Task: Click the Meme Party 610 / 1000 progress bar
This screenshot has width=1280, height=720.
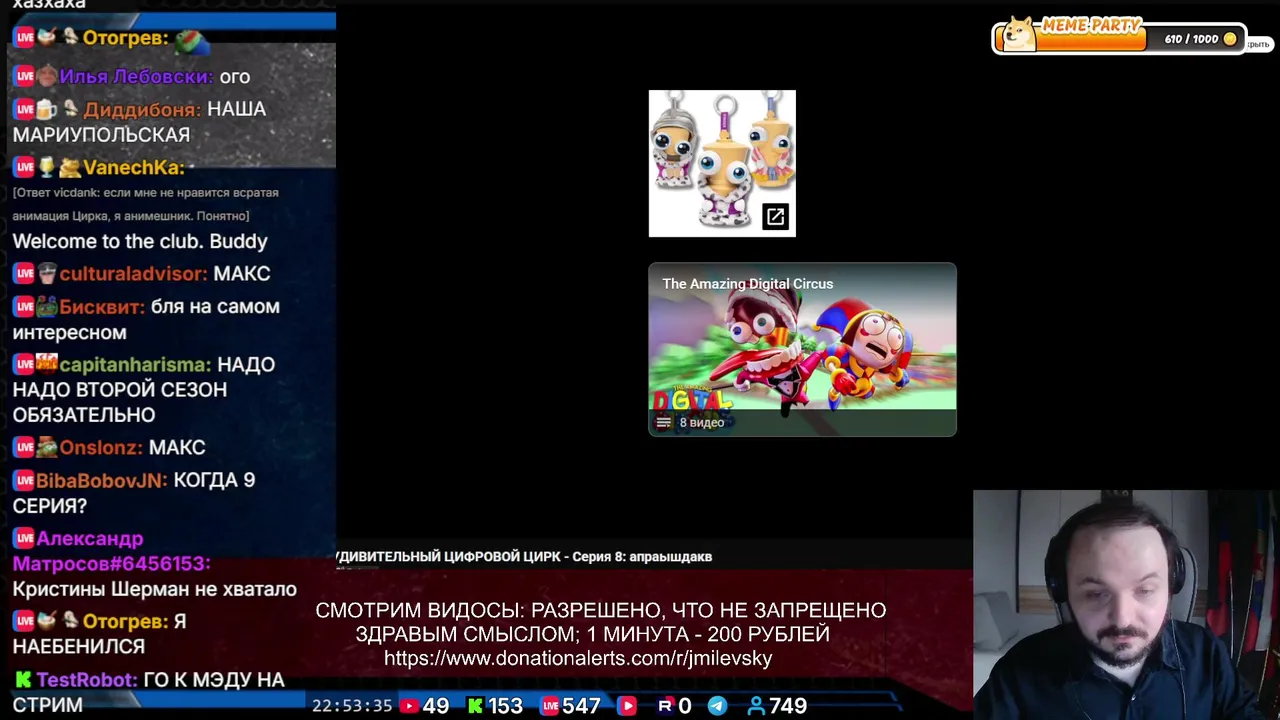Action: [x=1120, y=39]
